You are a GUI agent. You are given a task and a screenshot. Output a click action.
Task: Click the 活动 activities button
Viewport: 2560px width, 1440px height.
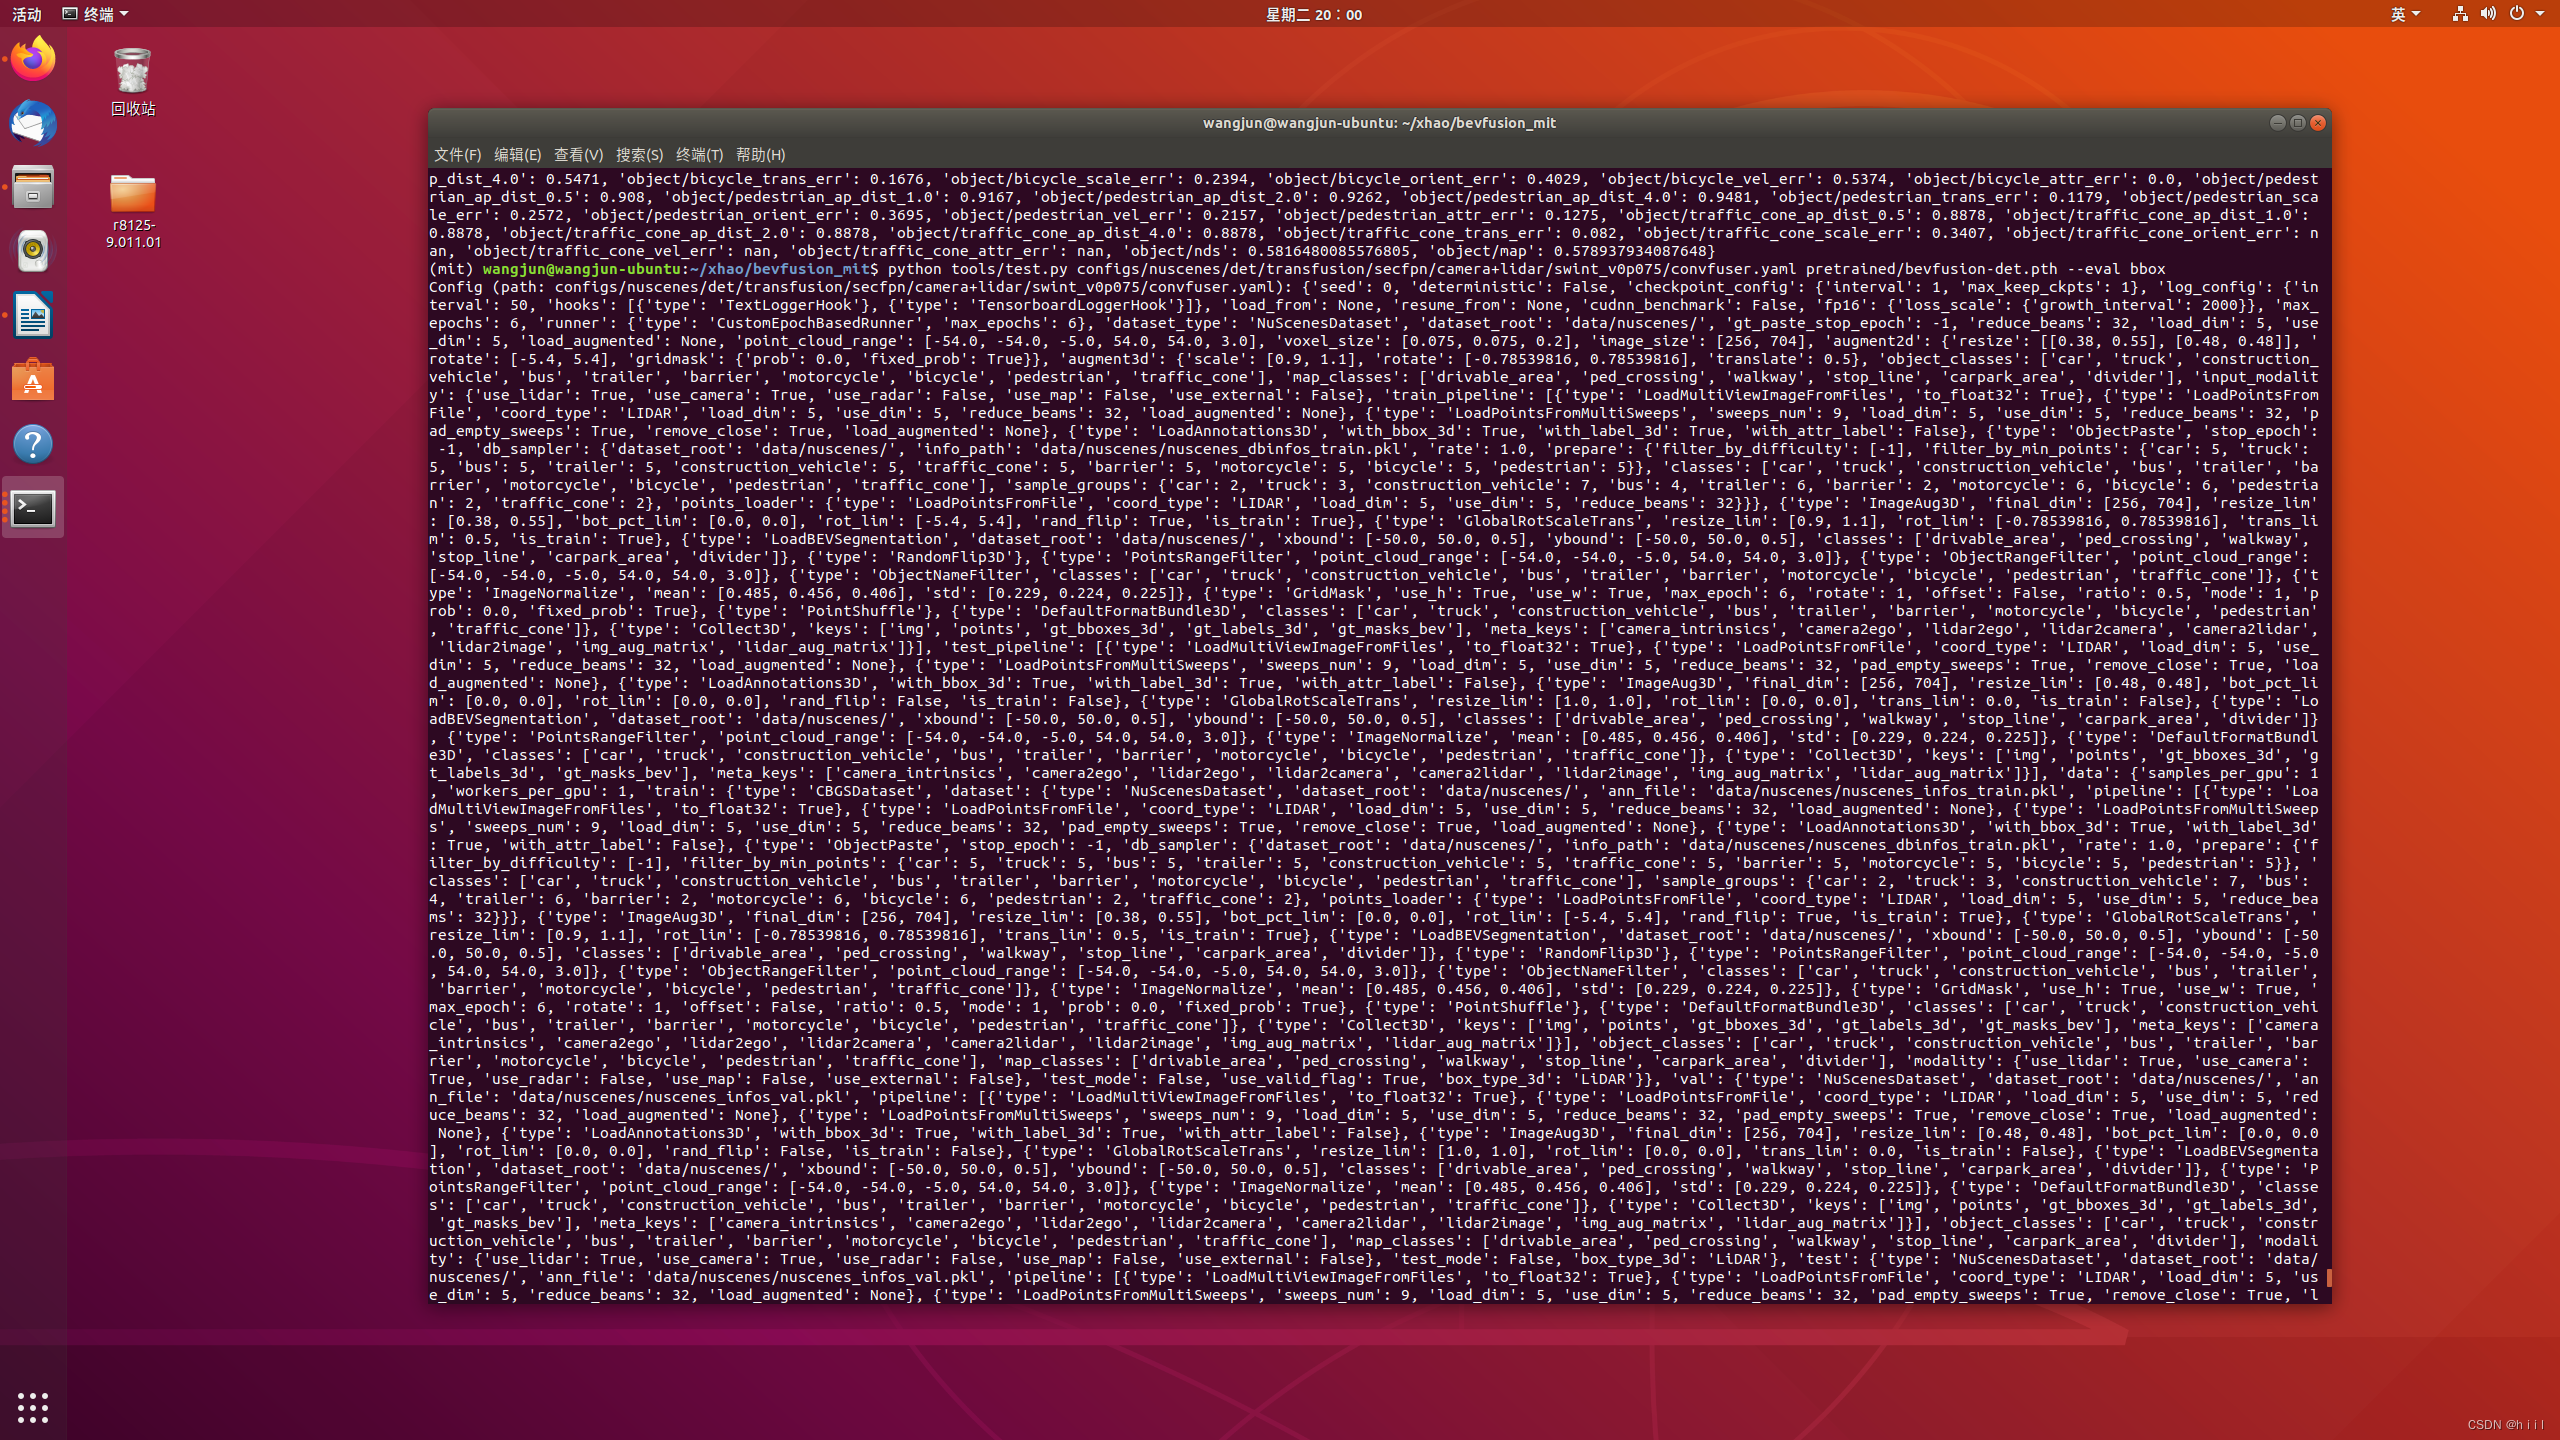27,14
